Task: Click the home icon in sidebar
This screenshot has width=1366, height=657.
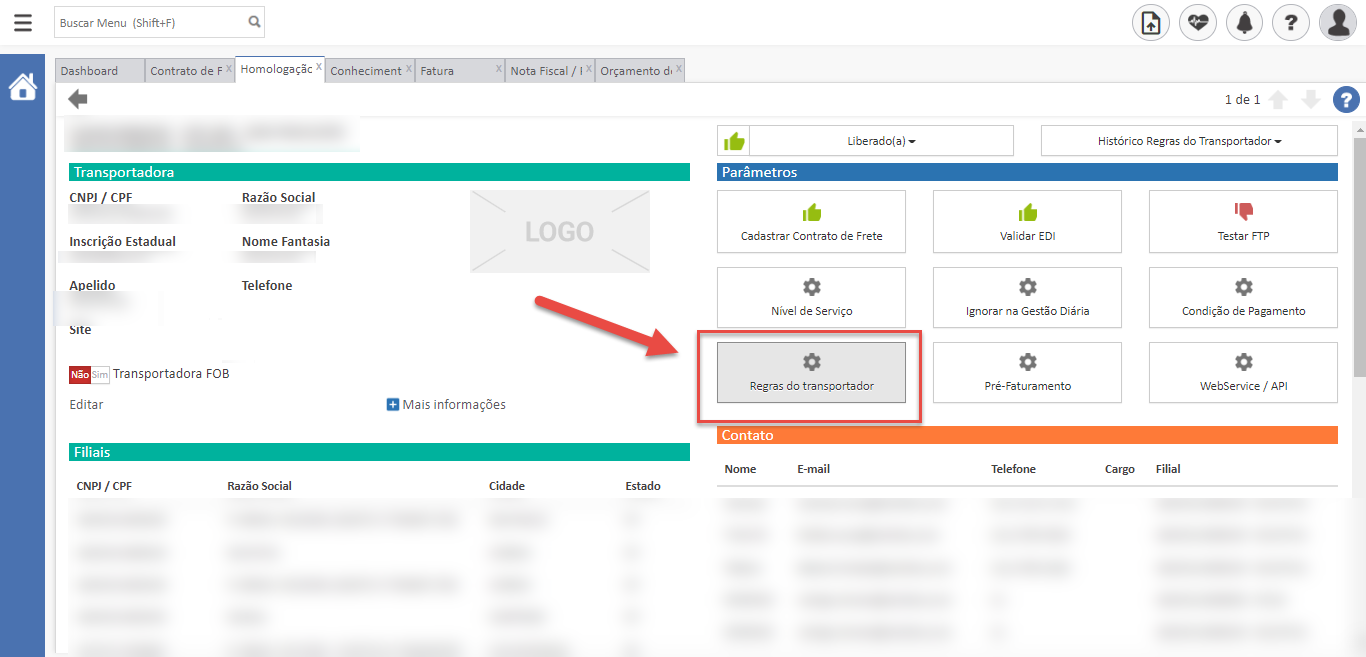Action: coord(22,88)
